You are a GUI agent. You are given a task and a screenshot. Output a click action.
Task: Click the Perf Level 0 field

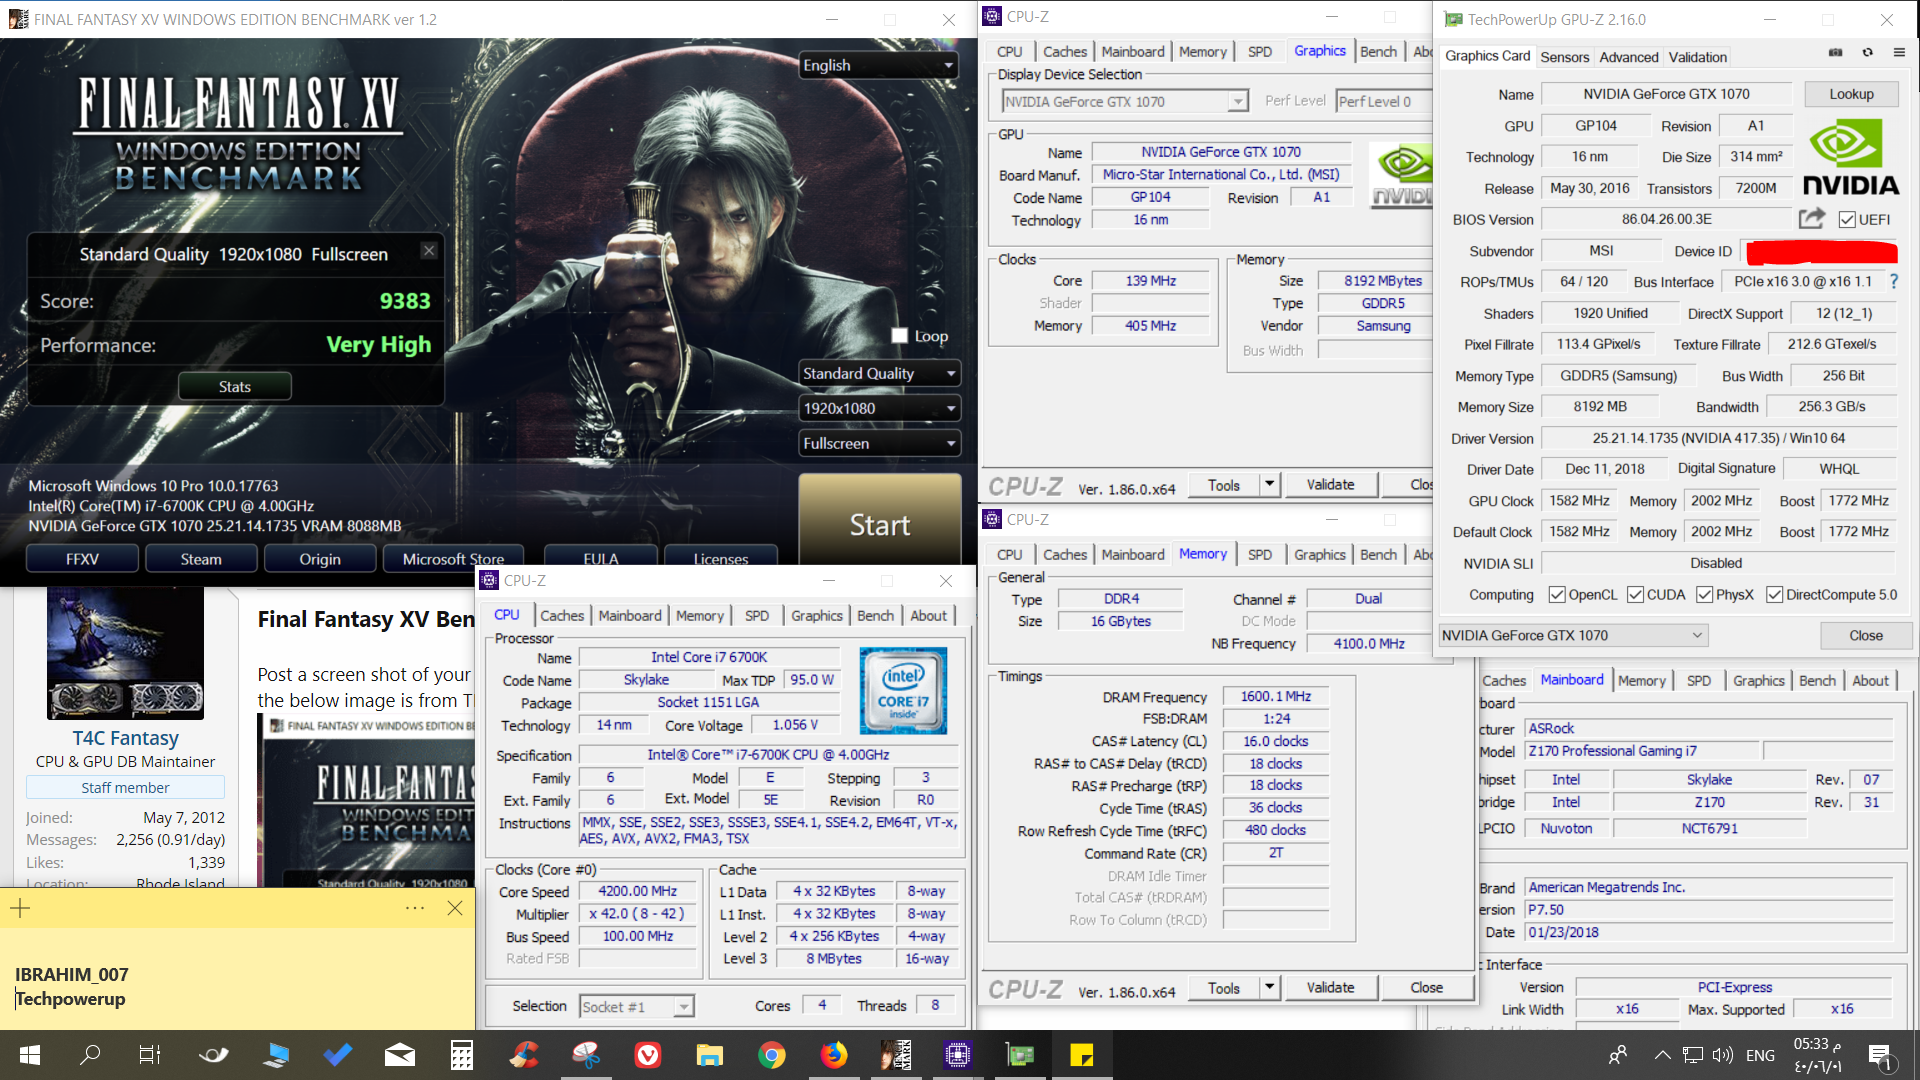point(1384,101)
